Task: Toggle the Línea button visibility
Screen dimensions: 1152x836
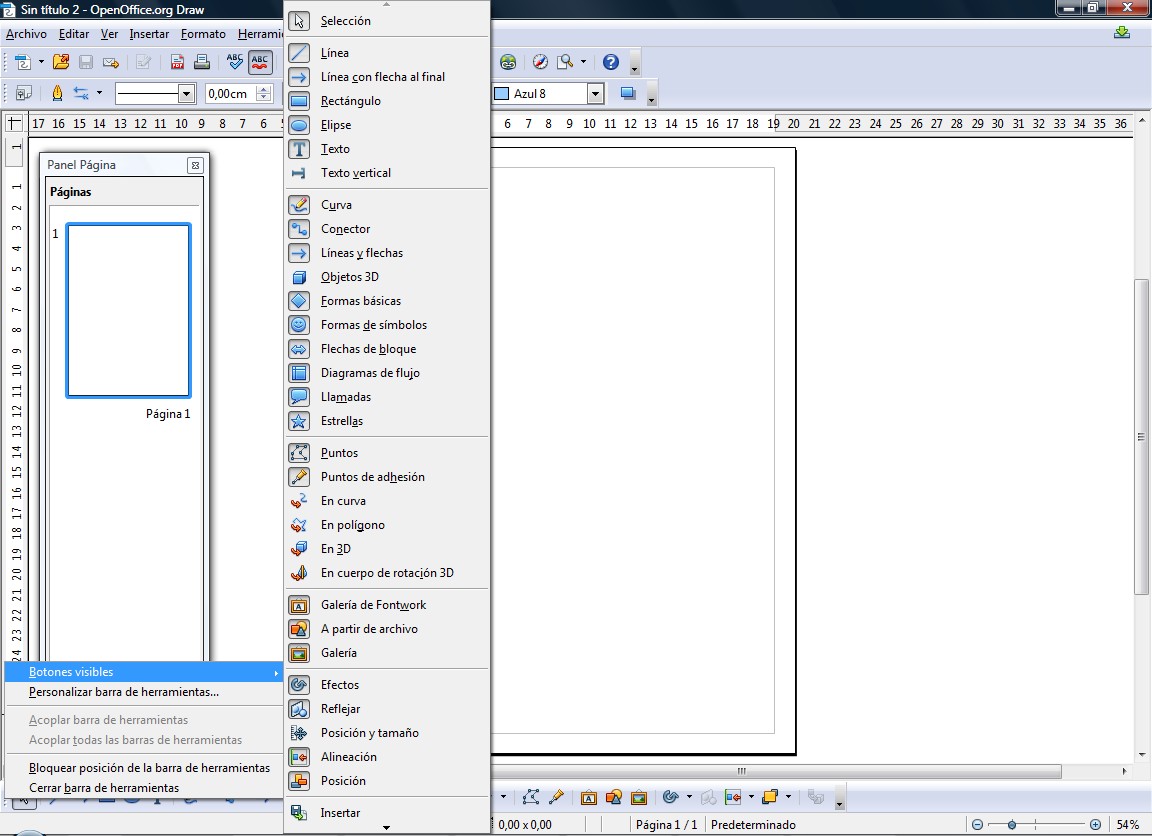Action: (x=386, y=53)
